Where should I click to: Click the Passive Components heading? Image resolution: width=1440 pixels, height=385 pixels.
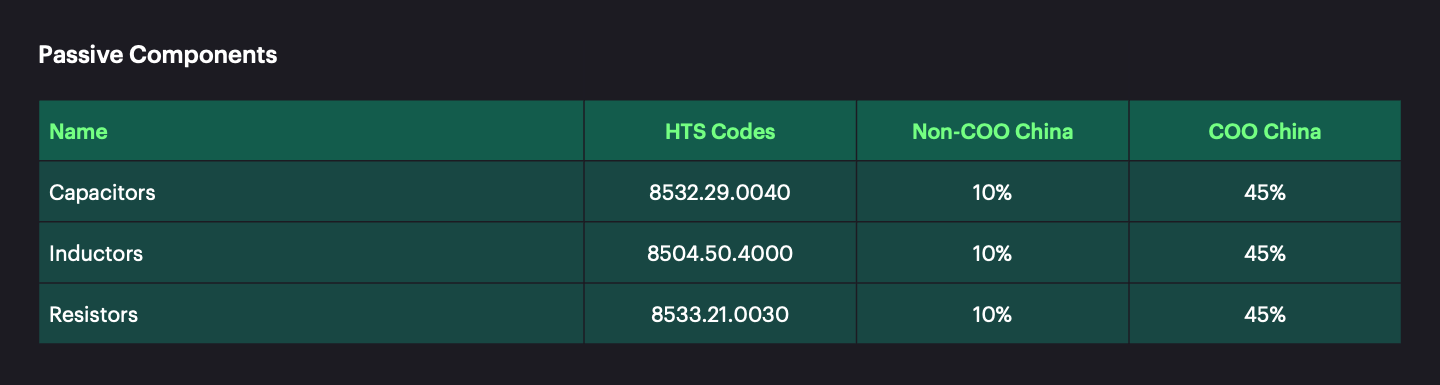(158, 55)
